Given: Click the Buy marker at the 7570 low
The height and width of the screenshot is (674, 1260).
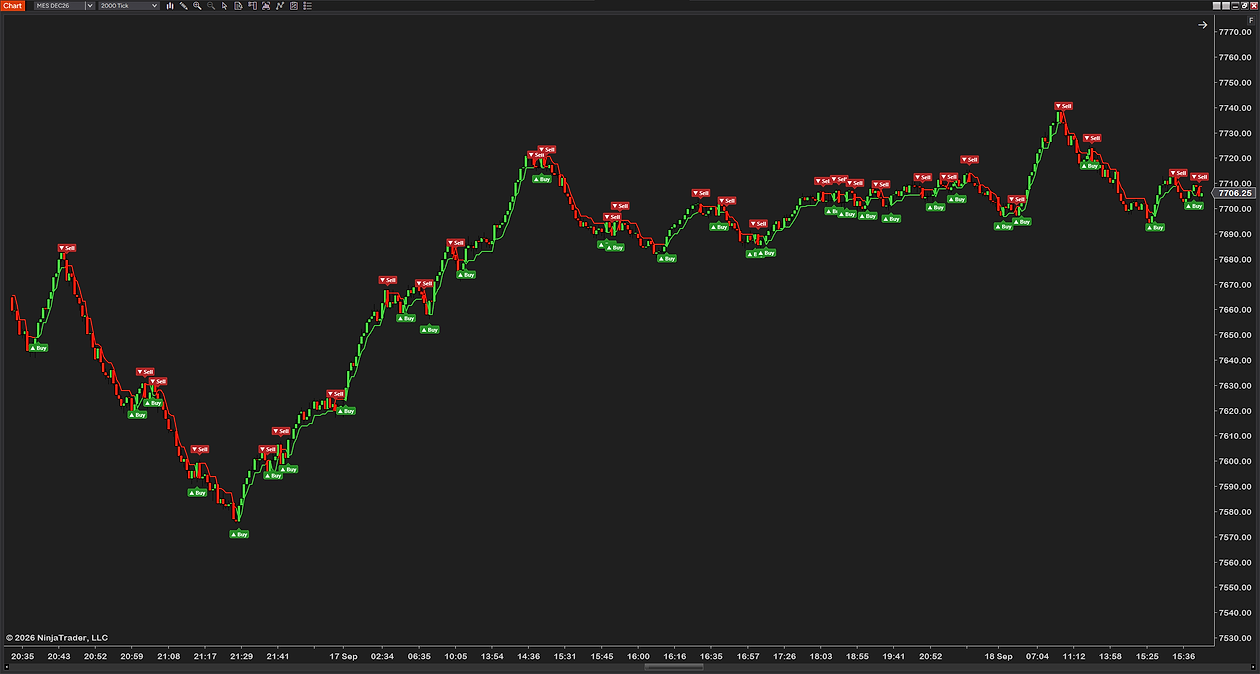Looking at the screenshot, I should pyautogui.click(x=239, y=534).
